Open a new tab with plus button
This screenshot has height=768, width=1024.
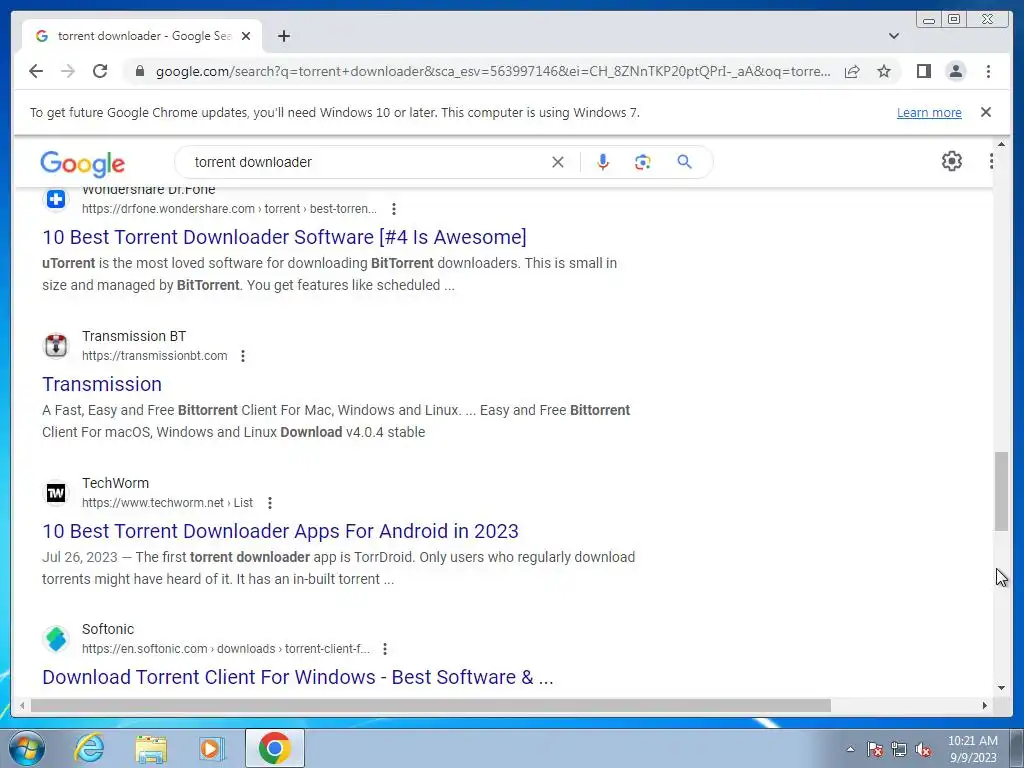283,36
